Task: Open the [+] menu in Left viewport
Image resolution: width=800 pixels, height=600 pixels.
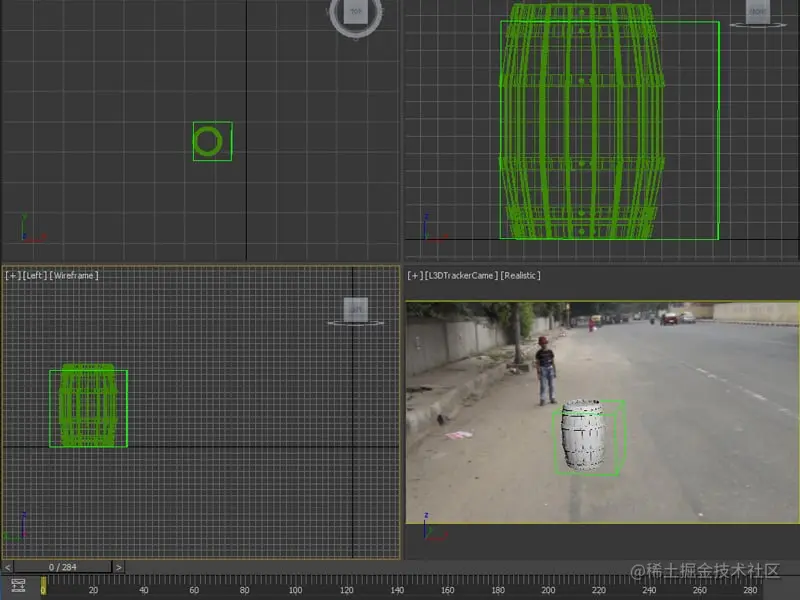Action: coord(12,276)
